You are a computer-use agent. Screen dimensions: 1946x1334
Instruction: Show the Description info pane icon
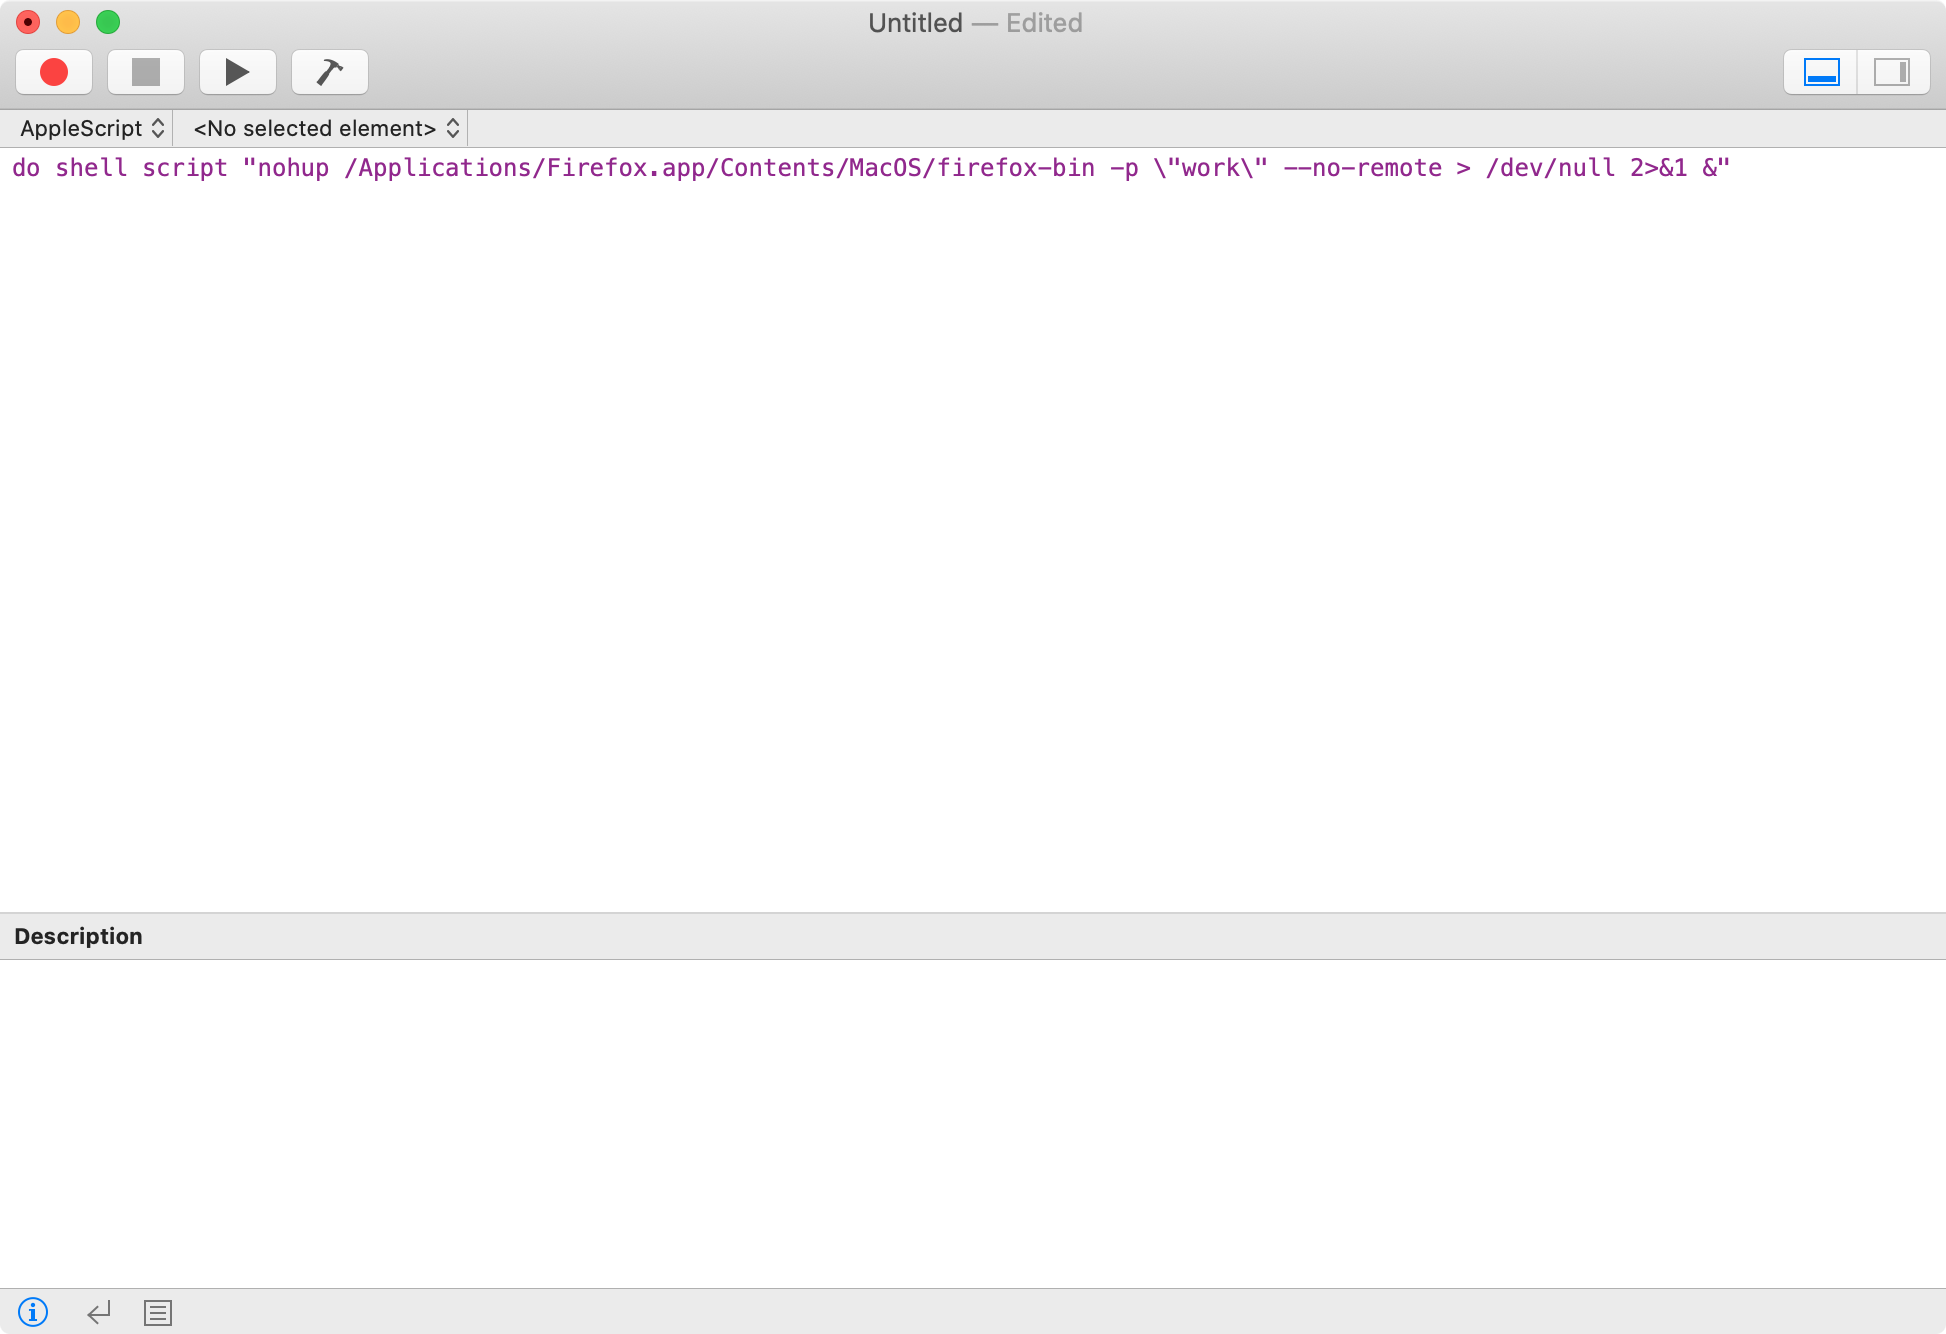(x=33, y=1312)
